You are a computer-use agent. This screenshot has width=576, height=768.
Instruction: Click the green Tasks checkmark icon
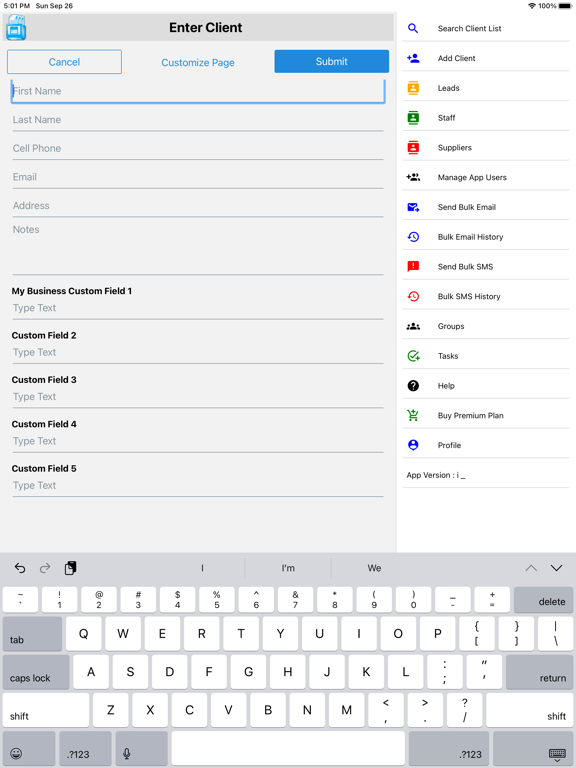[x=413, y=356]
